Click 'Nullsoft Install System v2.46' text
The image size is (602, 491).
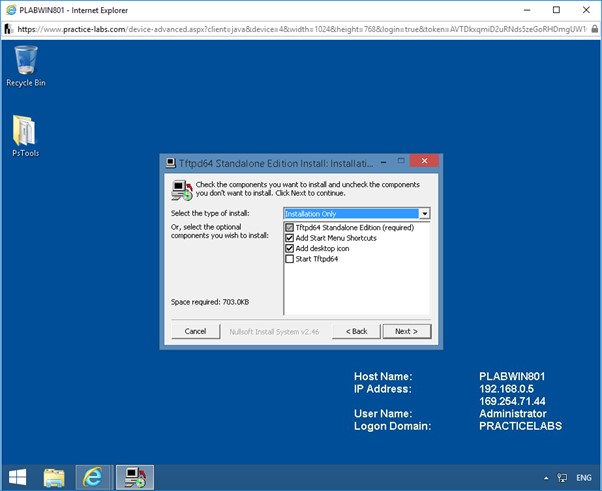[x=274, y=332]
